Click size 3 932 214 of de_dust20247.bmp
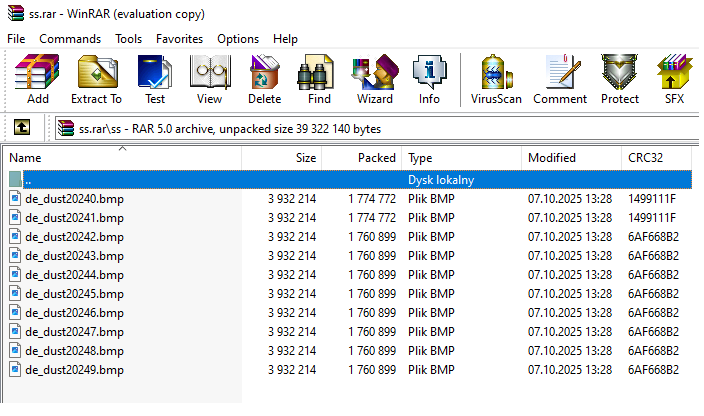Viewport: 704px width, 416px height. 292,332
